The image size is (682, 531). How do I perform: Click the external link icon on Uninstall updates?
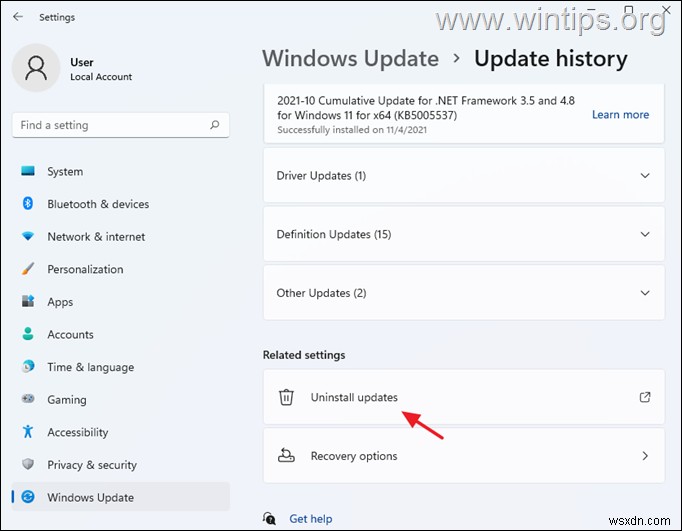[x=645, y=397]
